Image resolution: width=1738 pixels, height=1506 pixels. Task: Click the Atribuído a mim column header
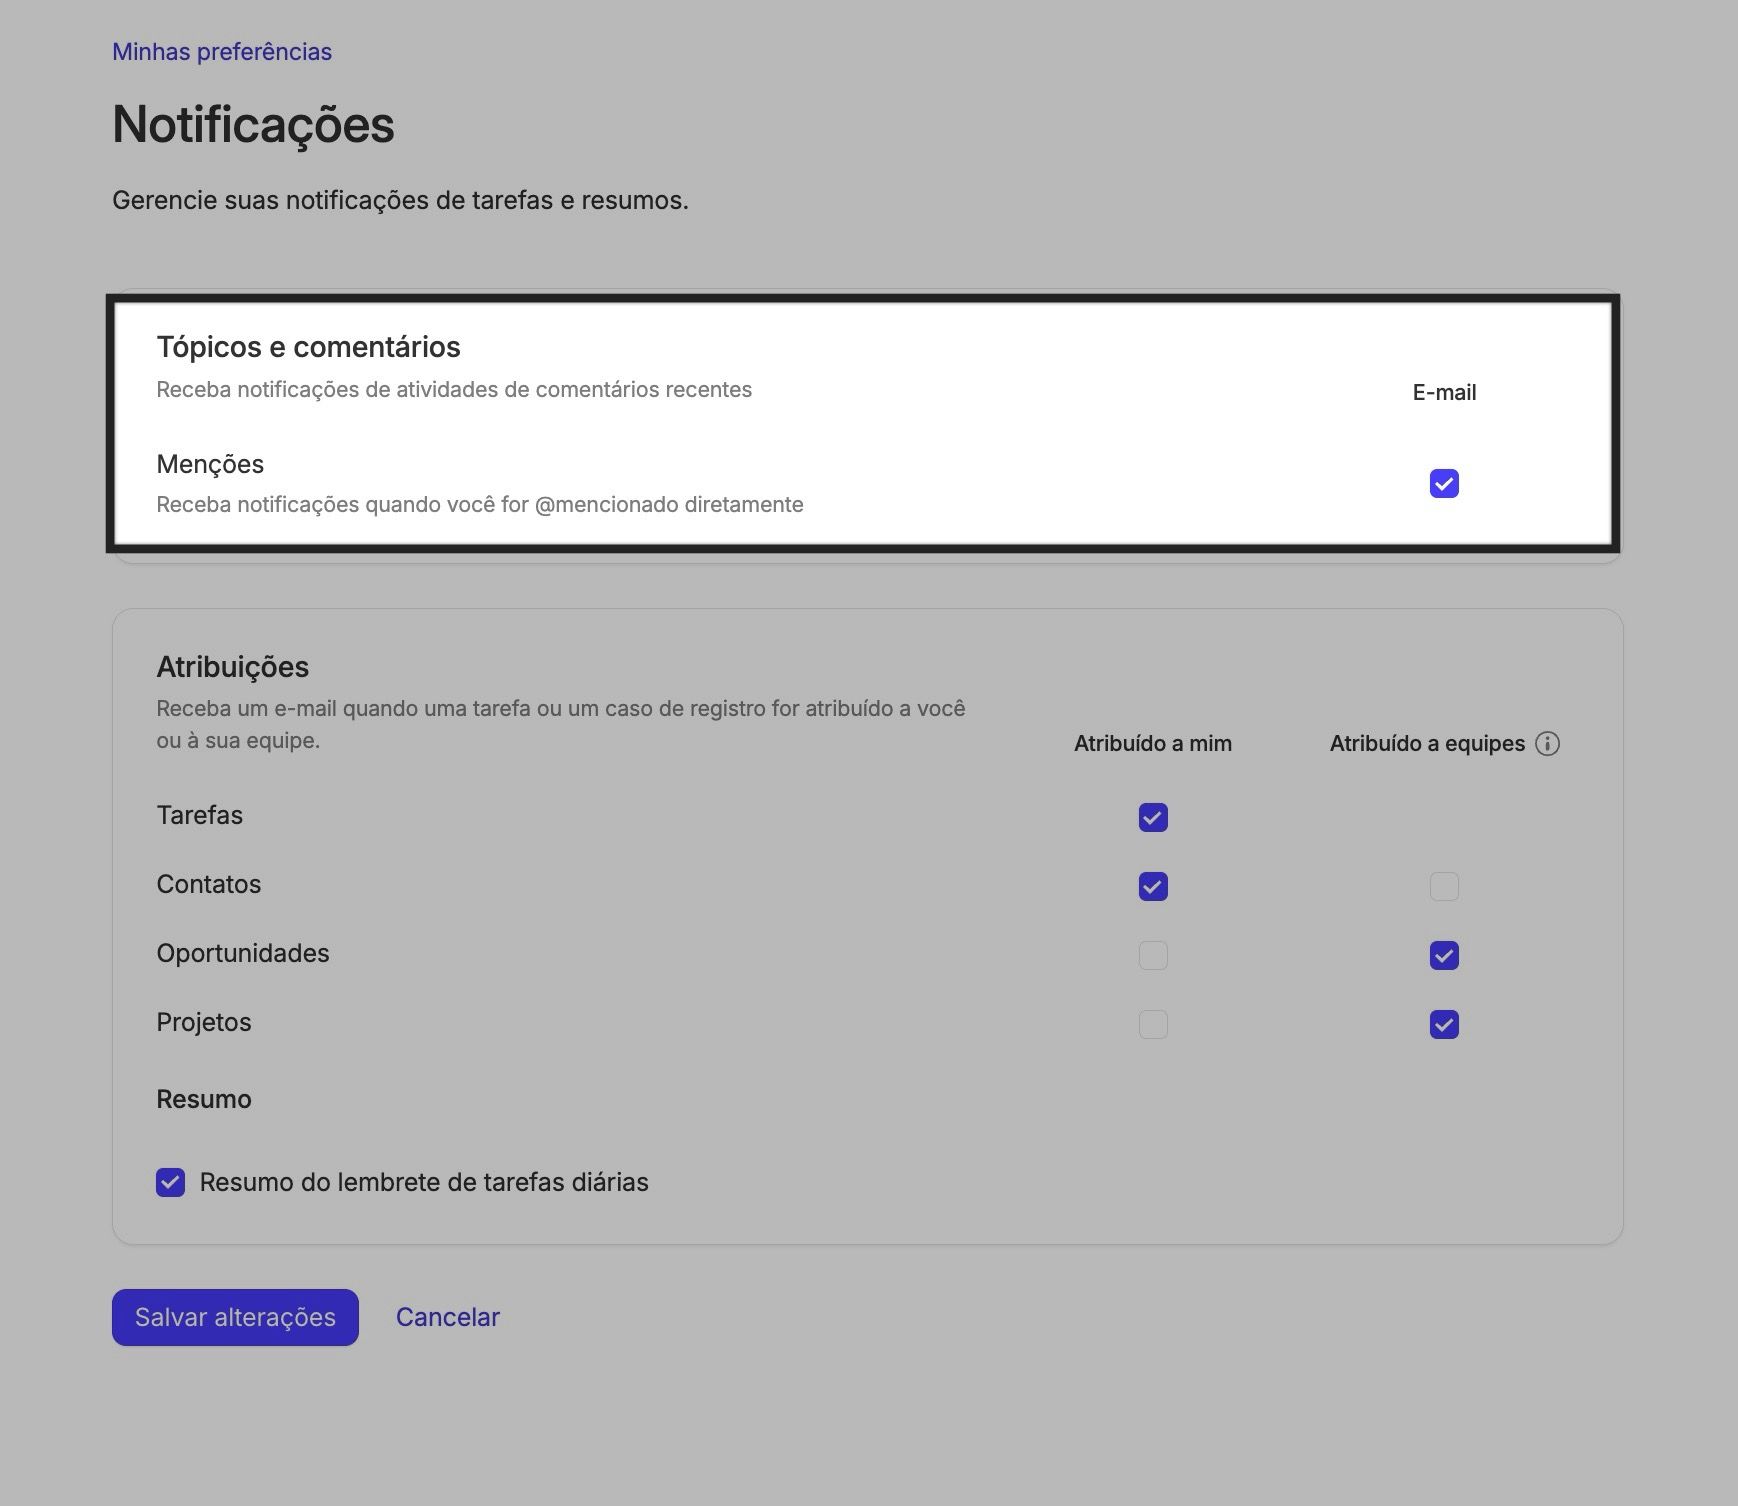point(1153,743)
